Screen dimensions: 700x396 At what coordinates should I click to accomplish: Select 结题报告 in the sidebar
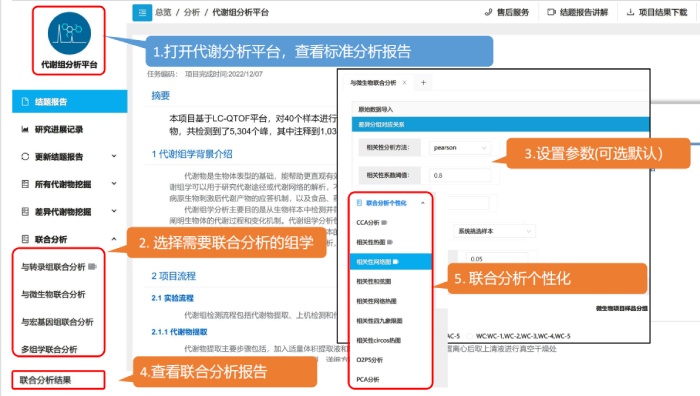(70, 101)
